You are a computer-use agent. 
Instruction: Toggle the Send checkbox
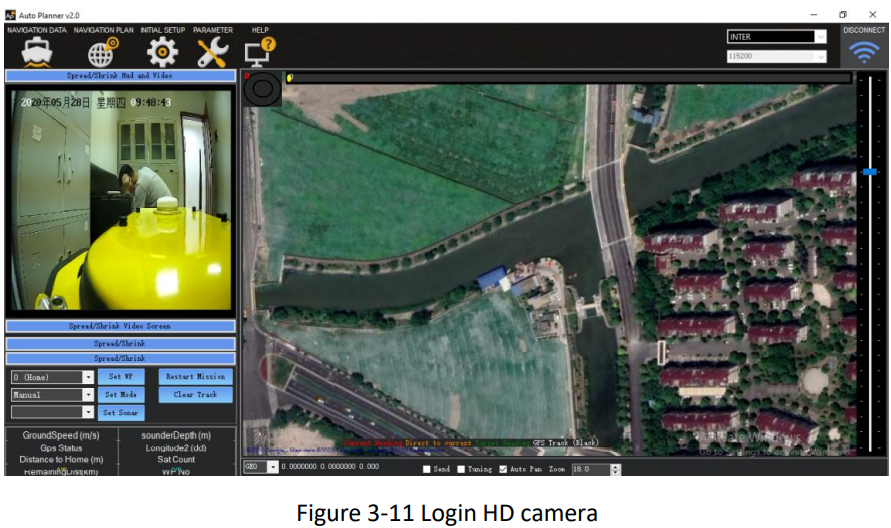[427, 469]
